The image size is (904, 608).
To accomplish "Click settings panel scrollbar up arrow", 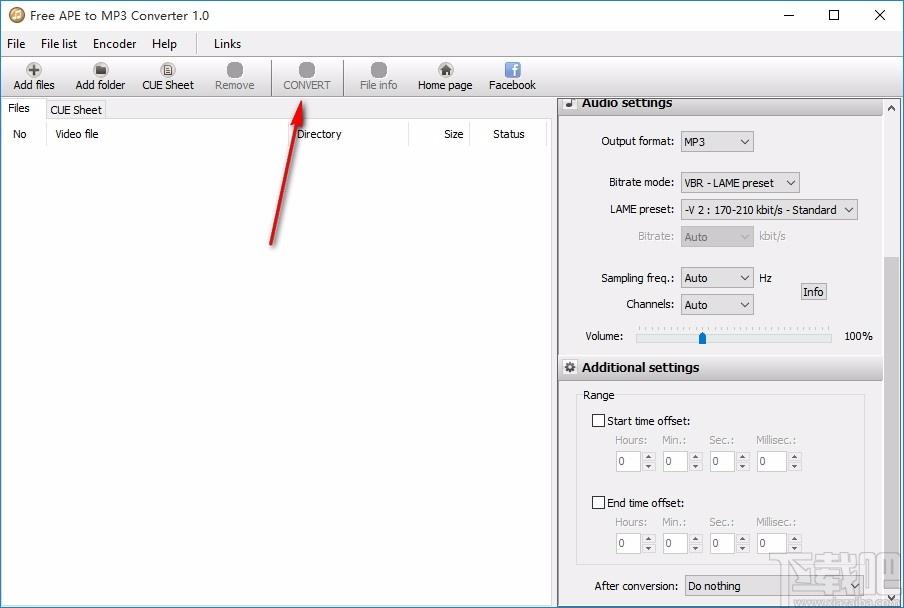I will (x=891, y=108).
